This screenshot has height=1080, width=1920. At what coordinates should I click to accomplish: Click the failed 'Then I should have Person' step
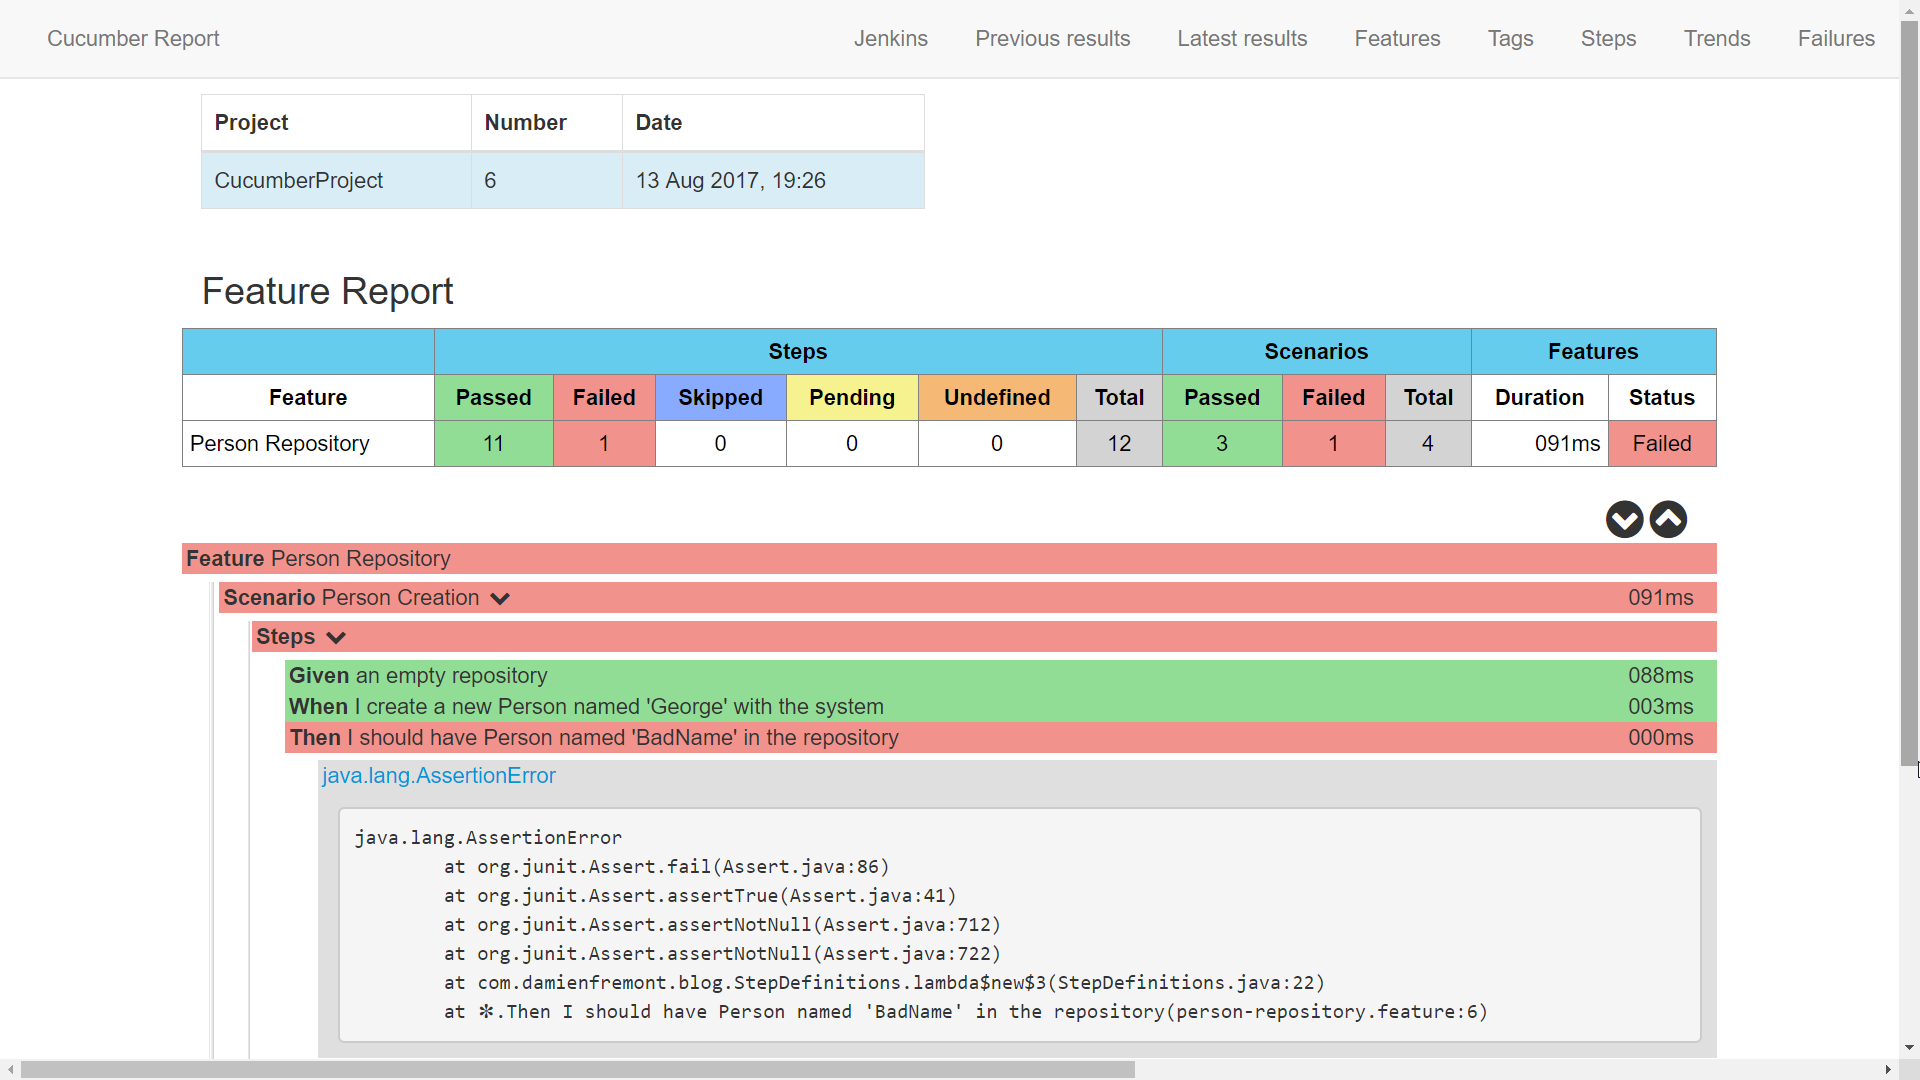click(1000, 738)
